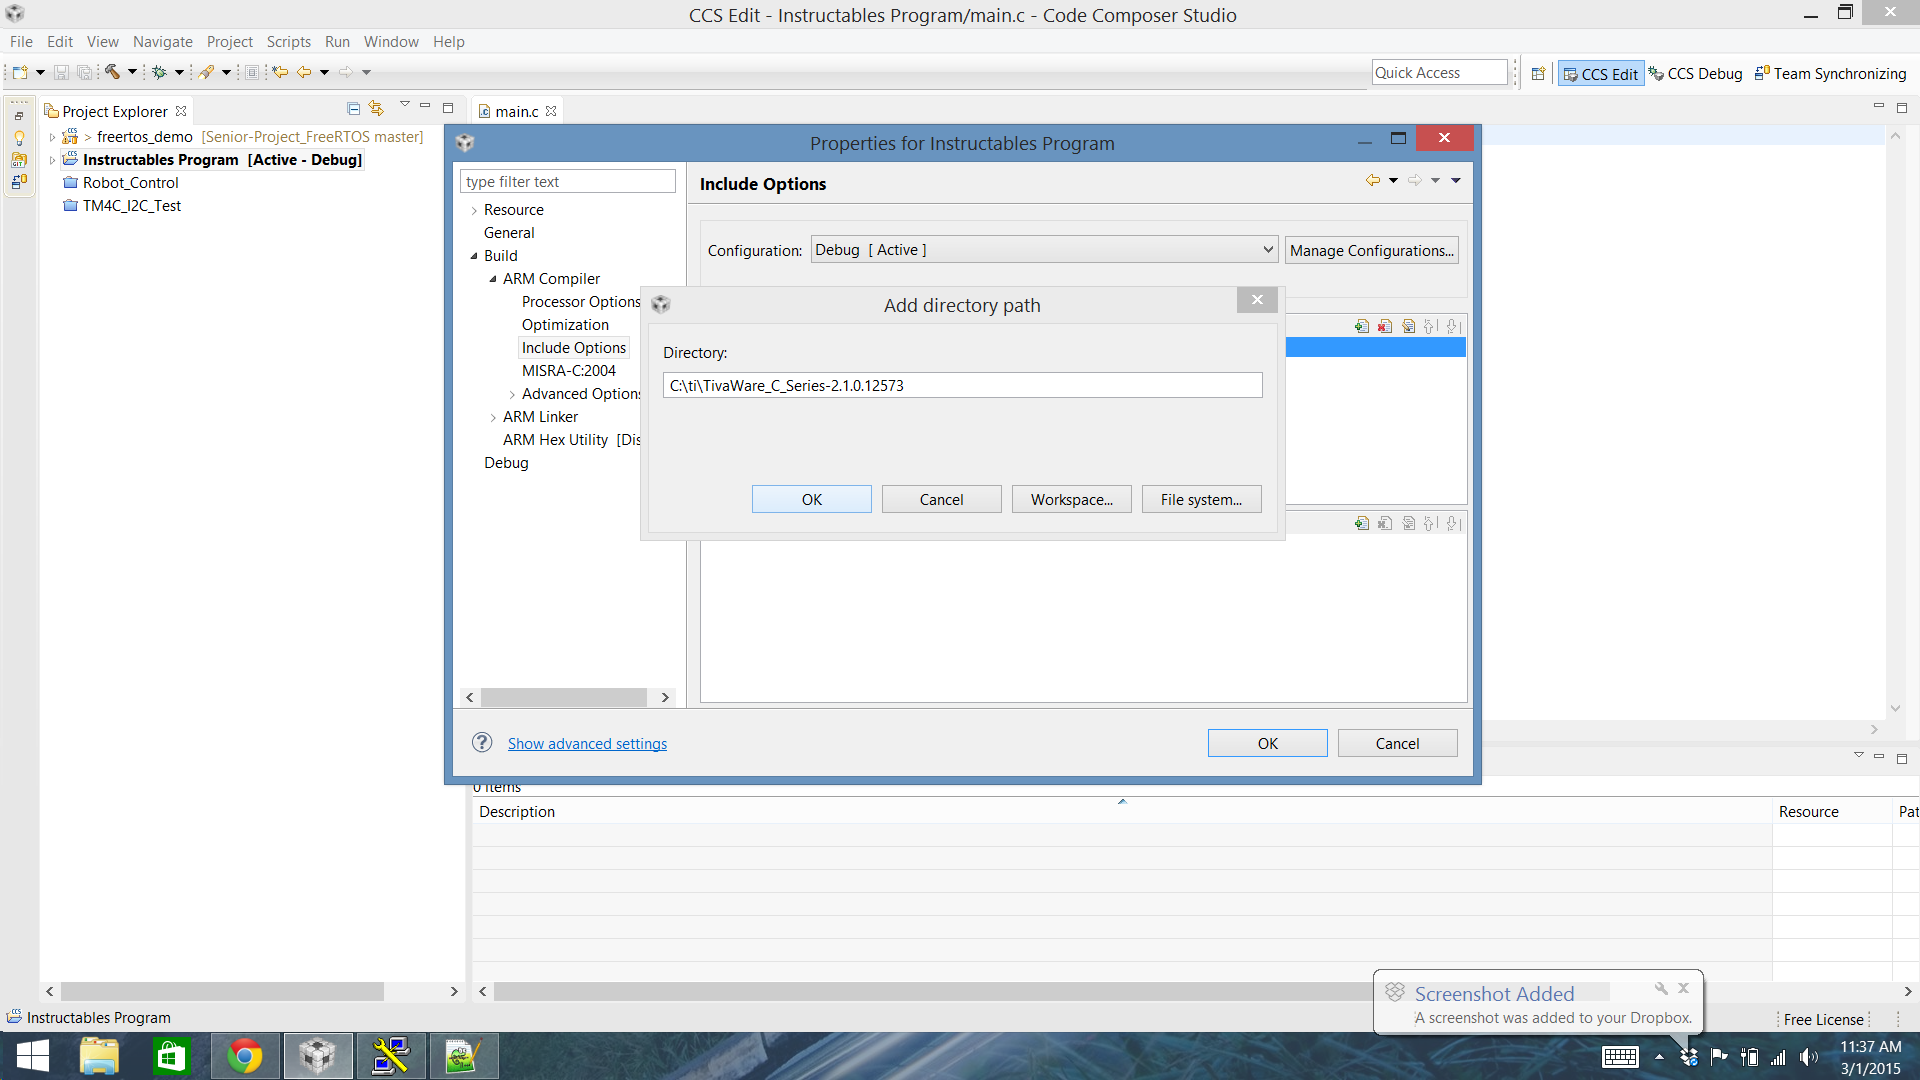This screenshot has height=1080, width=1920.
Task: Open the Debug bug dropdown arrow
Action: tap(179, 72)
